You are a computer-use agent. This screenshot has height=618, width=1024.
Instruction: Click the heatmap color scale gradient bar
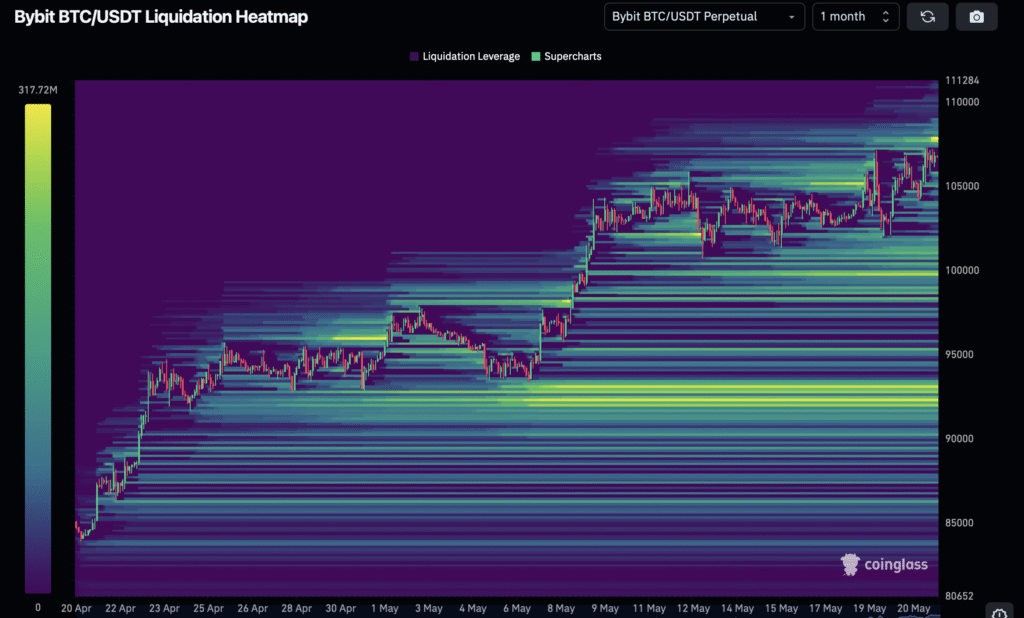[38, 348]
